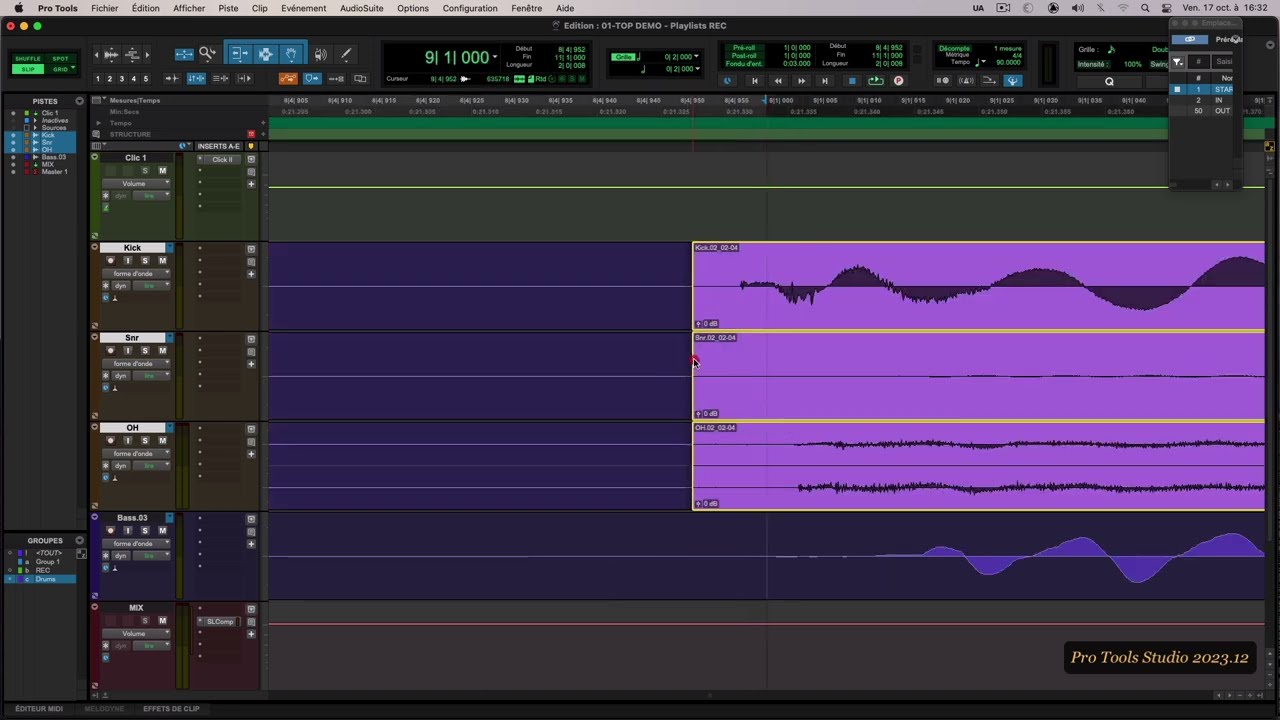This screenshot has height=720, width=1280.
Task: Open macOS Spotlight search icon
Action: [x=1145, y=8]
